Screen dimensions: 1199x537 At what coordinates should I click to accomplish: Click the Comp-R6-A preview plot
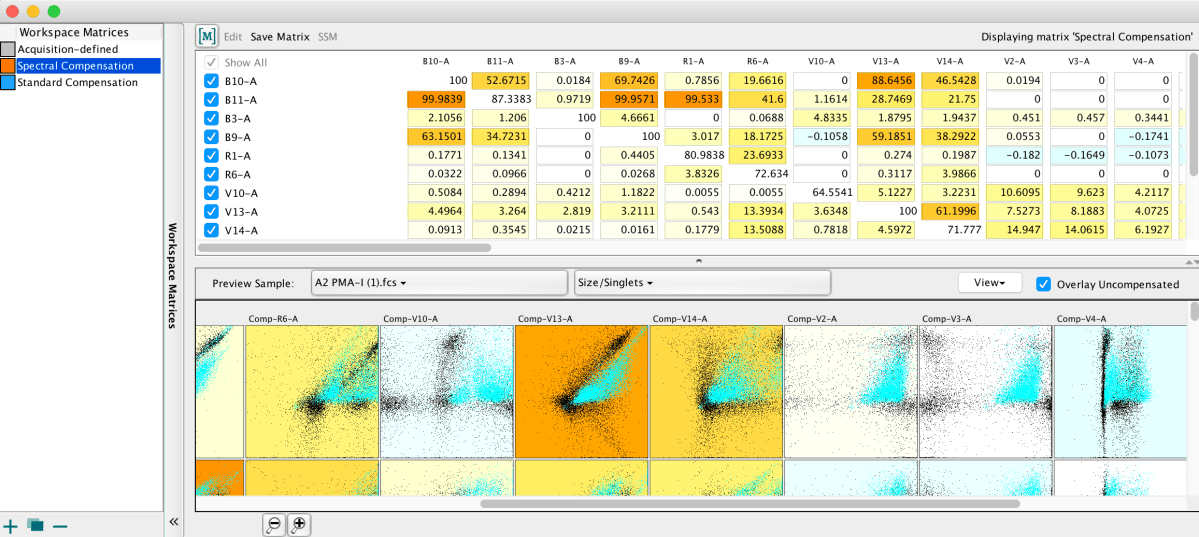312,390
